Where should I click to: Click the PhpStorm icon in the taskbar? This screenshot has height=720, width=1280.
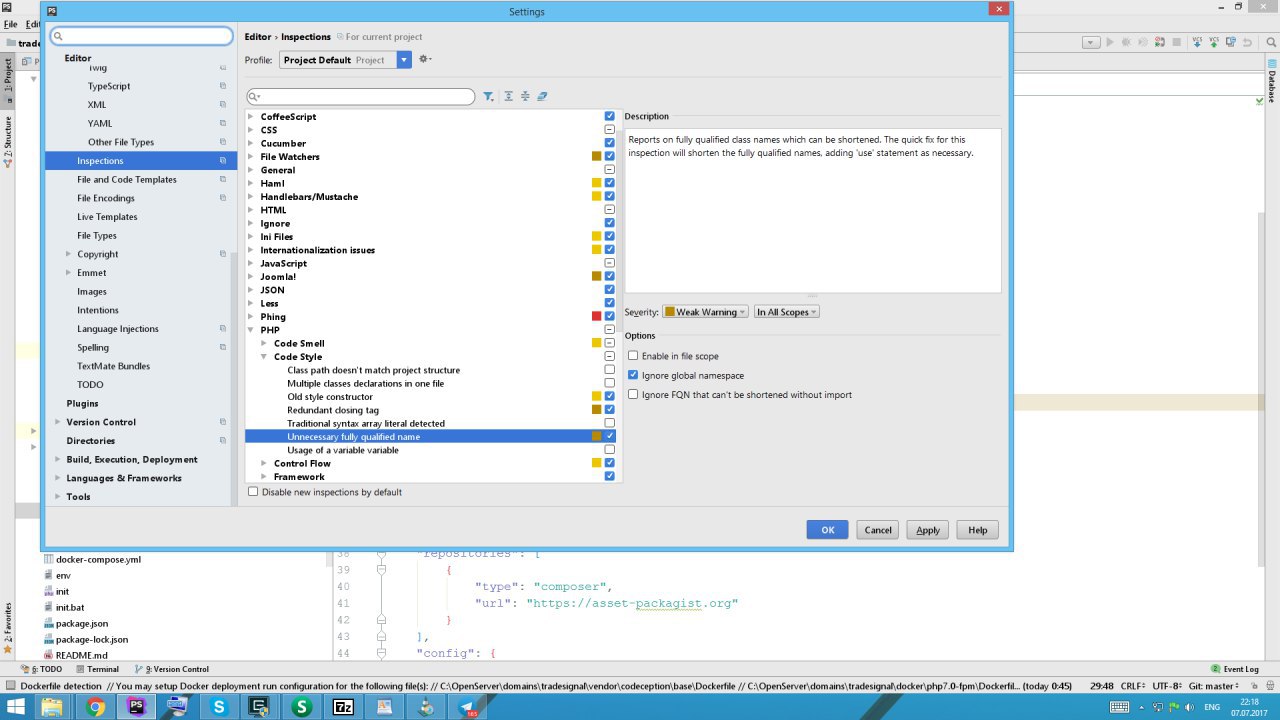pyautogui.click(x=136, y=707)
